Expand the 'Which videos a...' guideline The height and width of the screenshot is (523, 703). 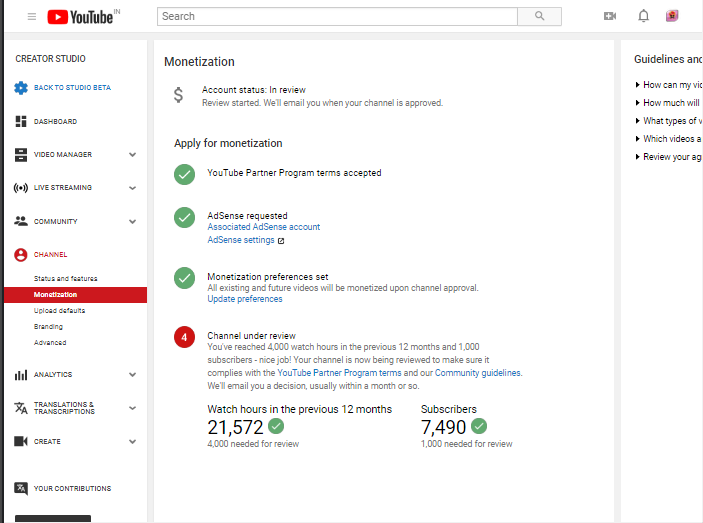point(668,138)
